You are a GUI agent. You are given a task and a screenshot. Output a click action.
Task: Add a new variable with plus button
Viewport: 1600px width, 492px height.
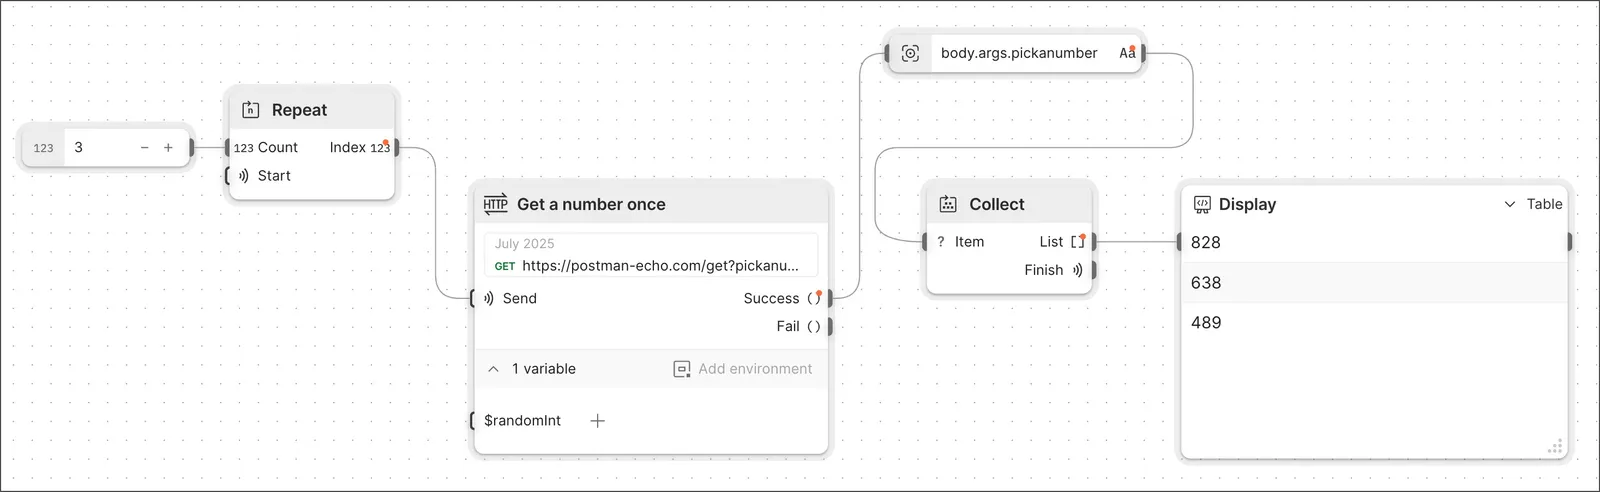pyautogui.click(x=597, y=421)
